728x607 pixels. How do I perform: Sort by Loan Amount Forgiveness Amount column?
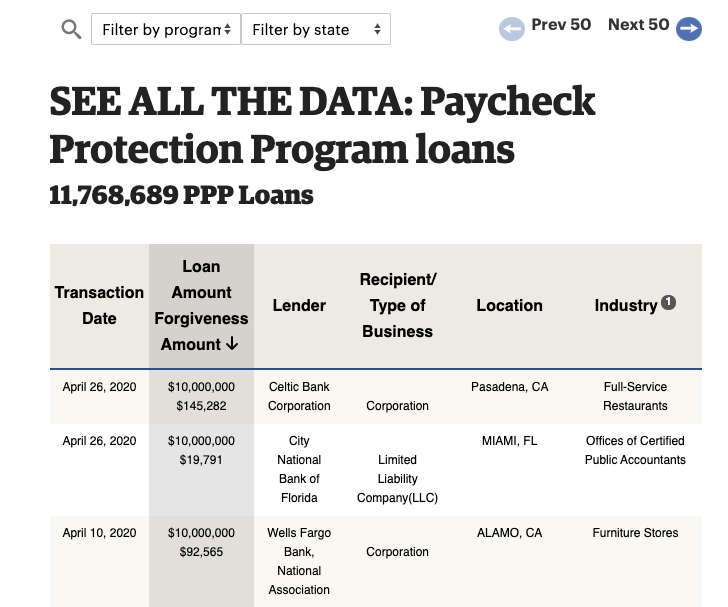click(201, 305)
